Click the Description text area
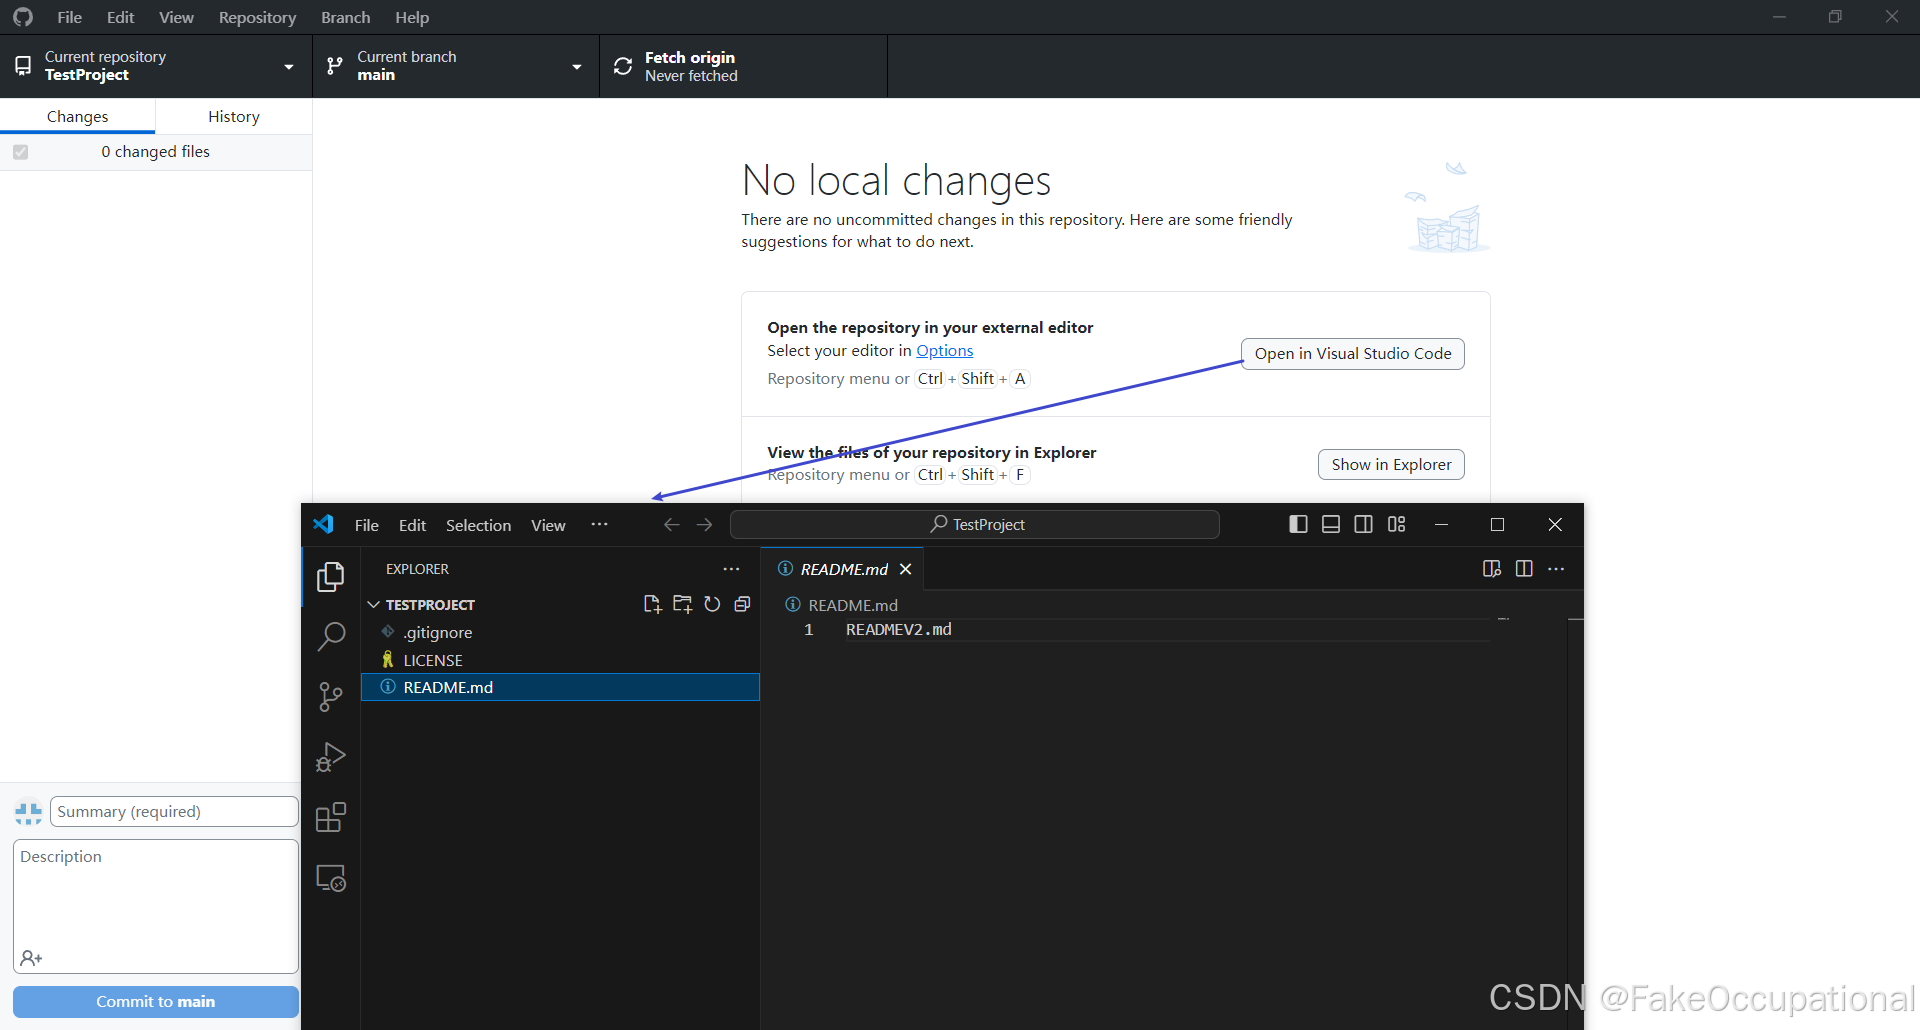 (x=156, y=906)
